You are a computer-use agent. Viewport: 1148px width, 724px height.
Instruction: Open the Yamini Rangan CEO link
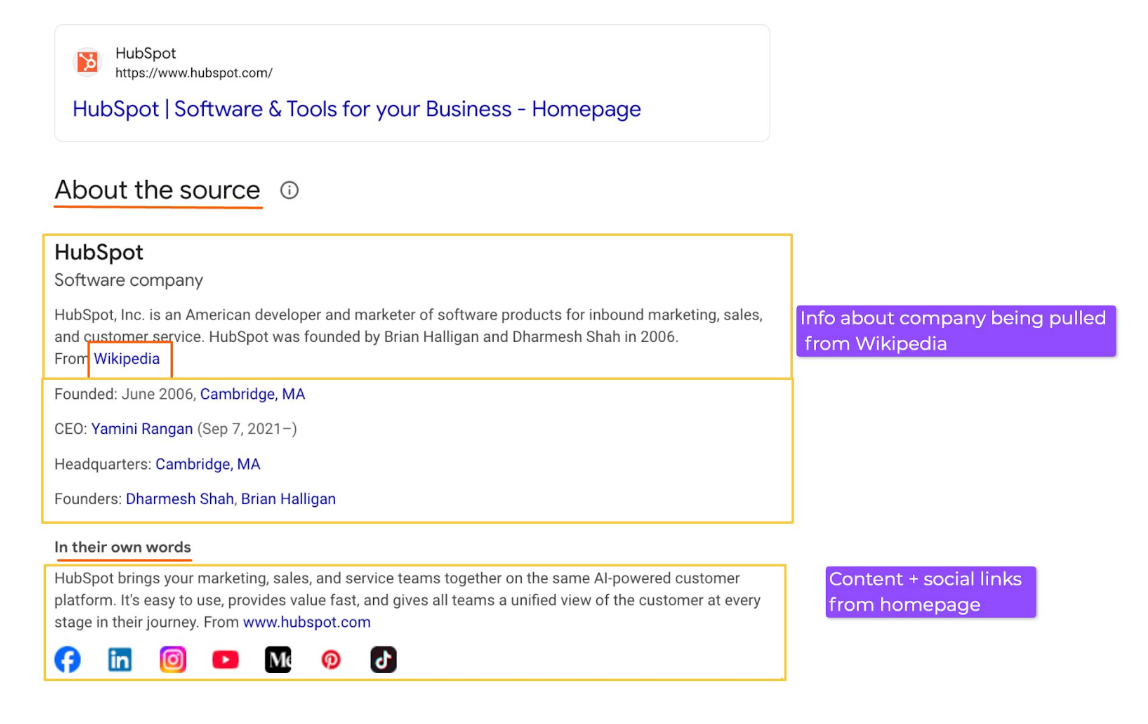[x=142, y=429]
